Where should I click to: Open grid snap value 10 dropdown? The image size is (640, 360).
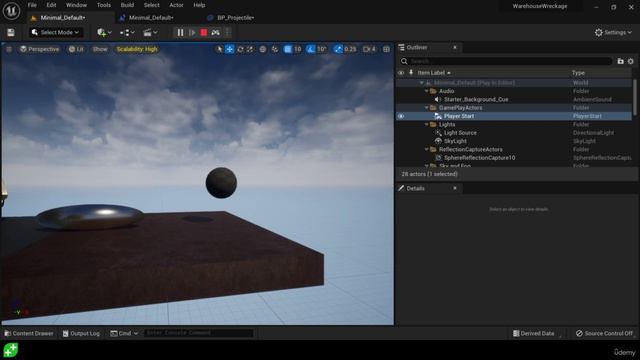298,49
